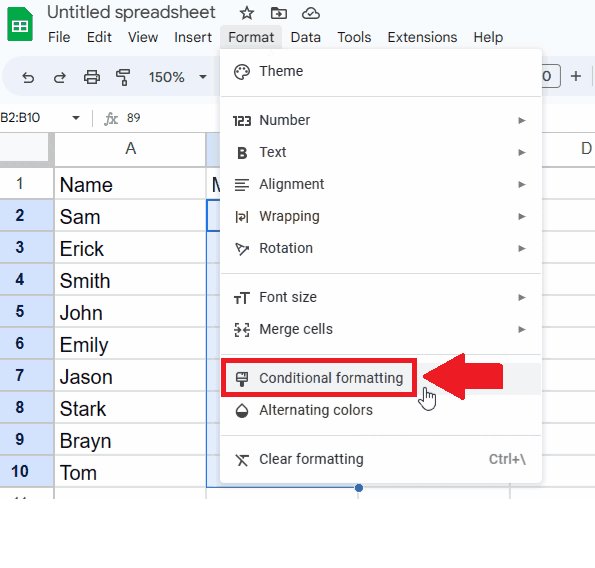Select the cell containing Jason
595x568 pixels.
coord(130,376)
